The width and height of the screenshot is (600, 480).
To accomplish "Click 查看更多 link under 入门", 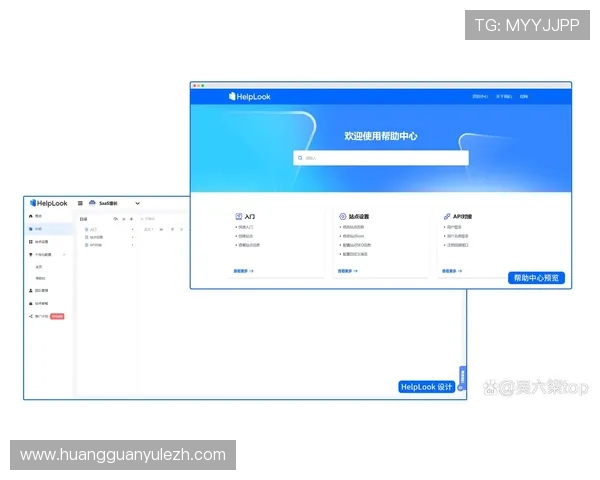I will [x=243, y=271].
